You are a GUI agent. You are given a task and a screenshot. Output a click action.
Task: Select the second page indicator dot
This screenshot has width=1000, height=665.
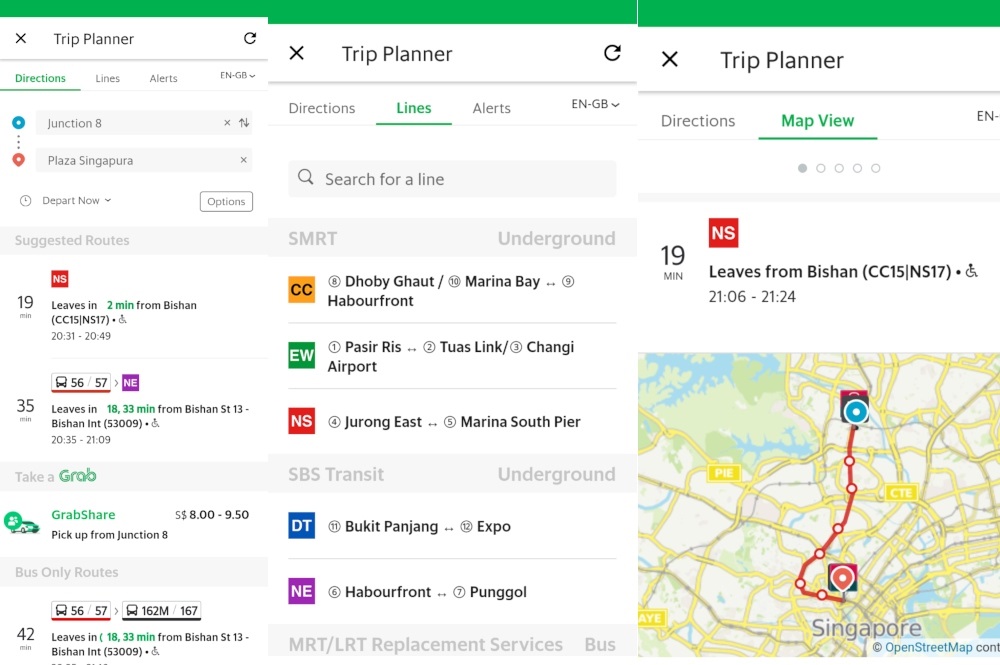[821, 168]
